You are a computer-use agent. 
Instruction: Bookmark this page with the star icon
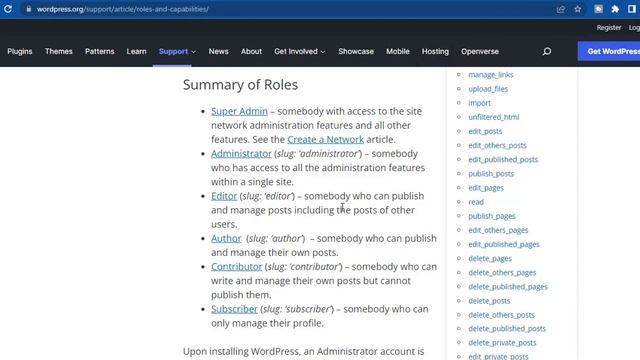578,9
